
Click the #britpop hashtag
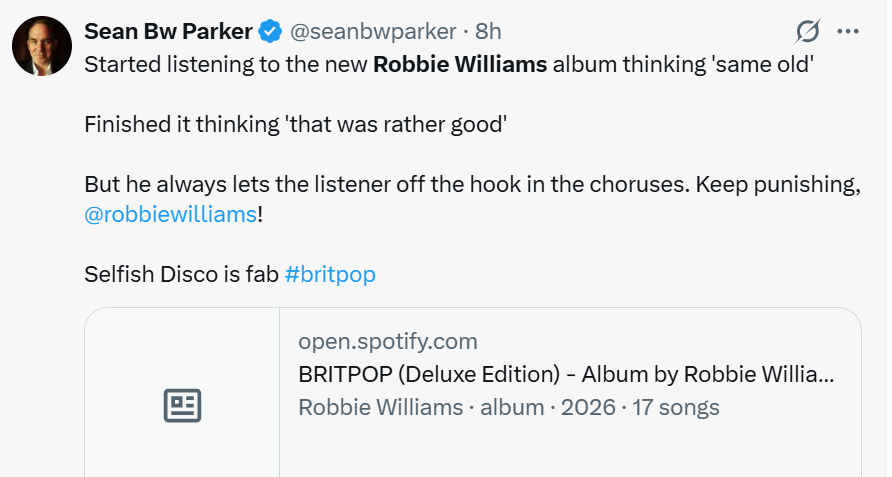click(330, 274)
